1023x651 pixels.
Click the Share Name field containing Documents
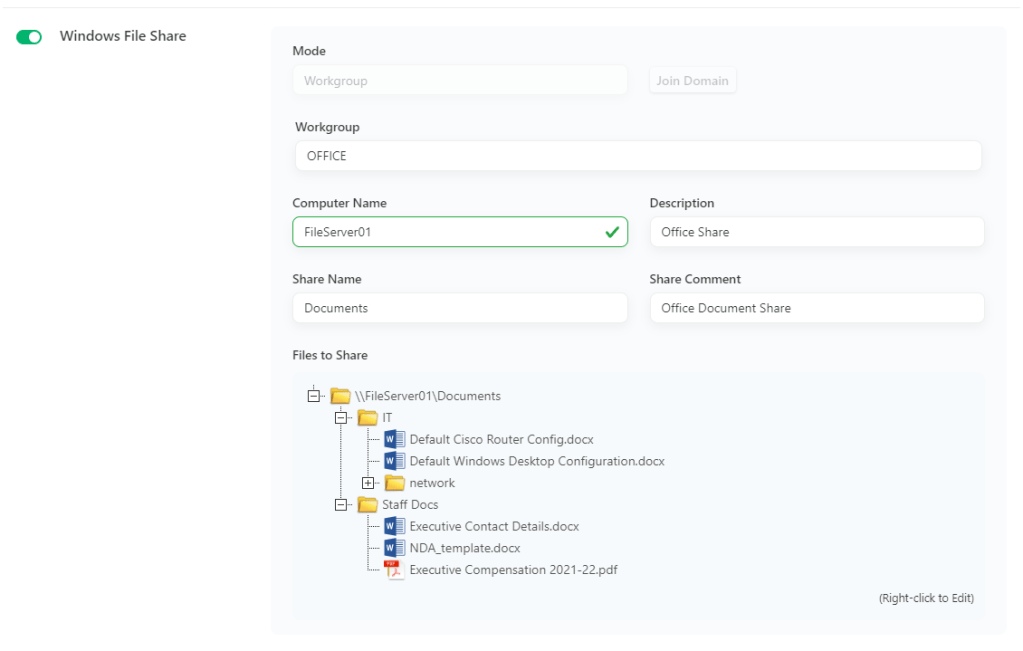tap(459, 308)
